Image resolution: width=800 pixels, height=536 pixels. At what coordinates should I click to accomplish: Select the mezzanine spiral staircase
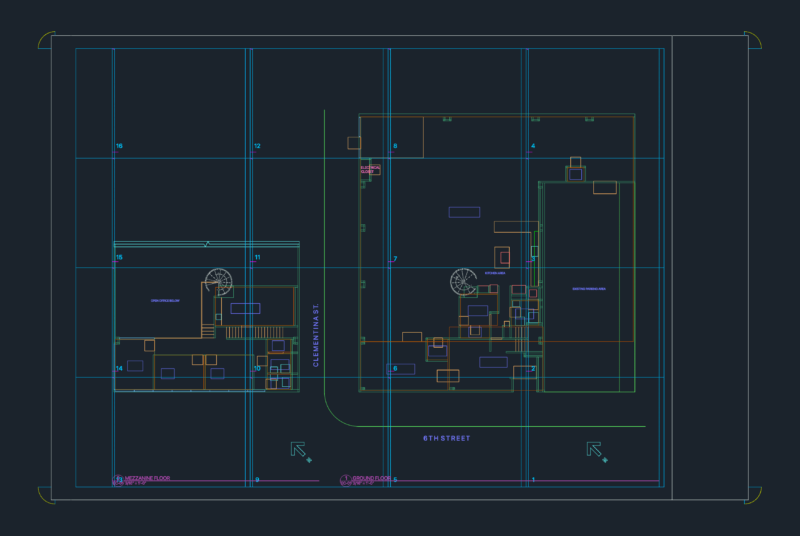[218, 282]
